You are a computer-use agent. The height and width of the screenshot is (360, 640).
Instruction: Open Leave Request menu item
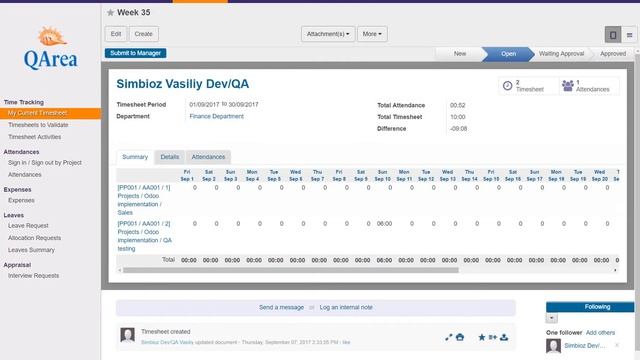tap(28, 226)
